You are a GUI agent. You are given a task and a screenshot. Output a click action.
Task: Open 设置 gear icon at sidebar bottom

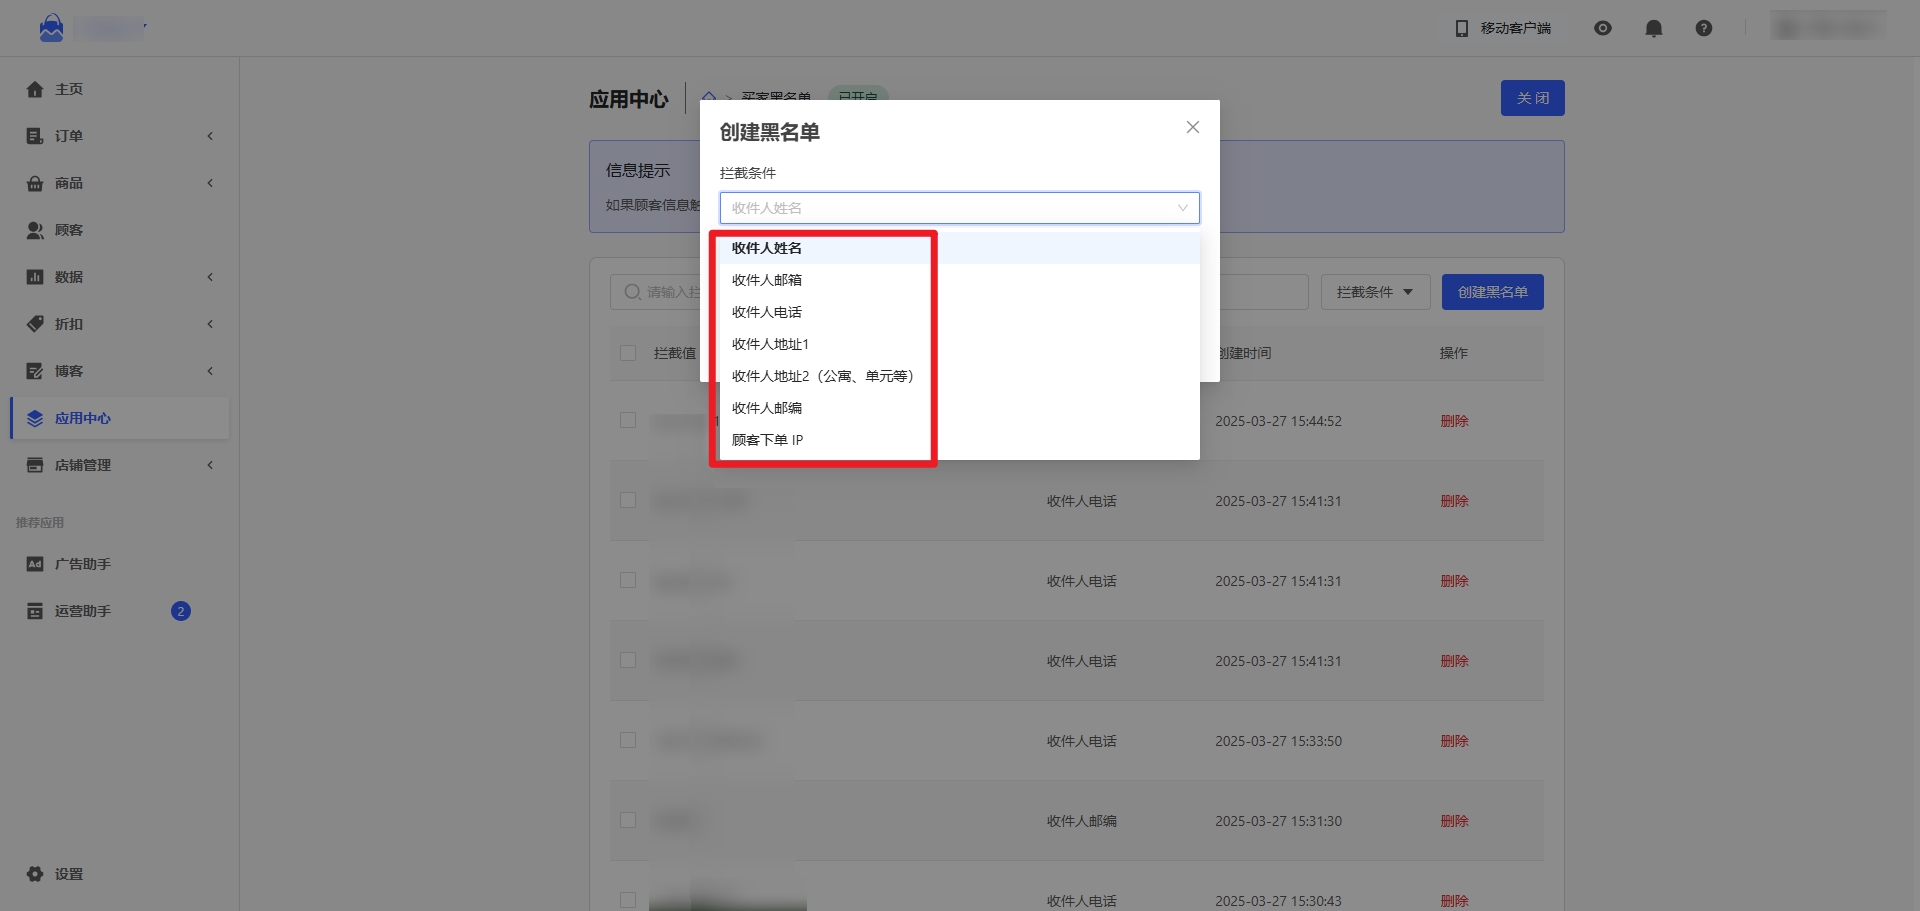click(x=35, y=874)
